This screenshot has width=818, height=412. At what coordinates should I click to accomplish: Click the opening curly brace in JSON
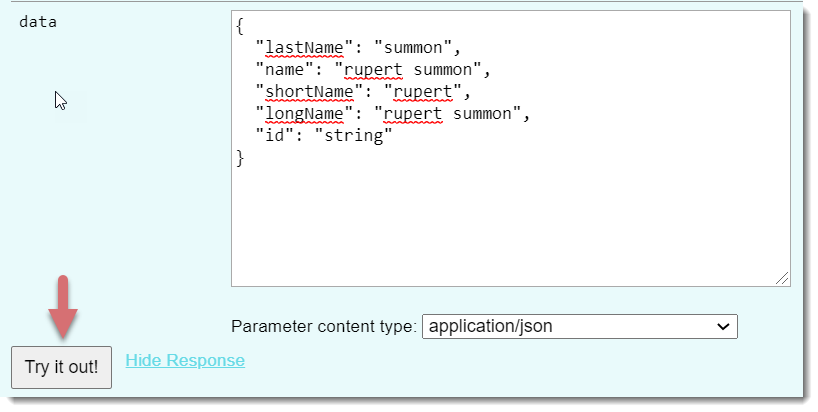[x=241, y=26]
